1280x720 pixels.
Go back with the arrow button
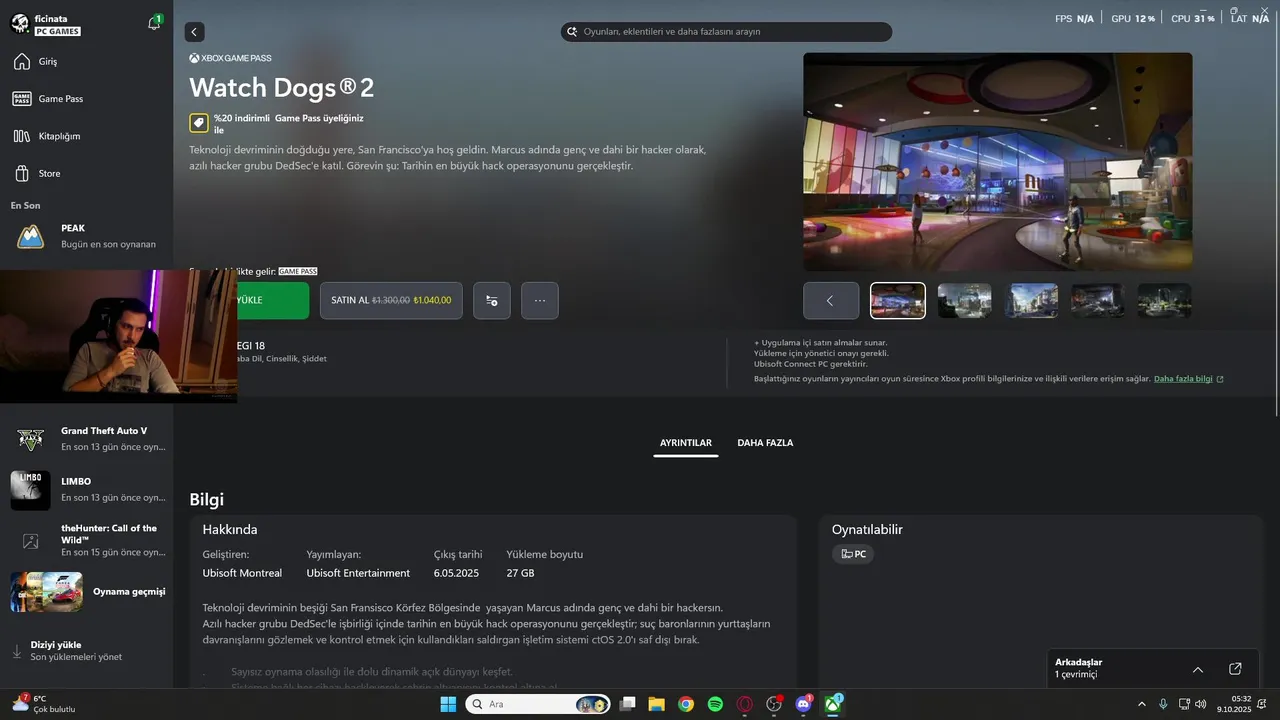194,32
